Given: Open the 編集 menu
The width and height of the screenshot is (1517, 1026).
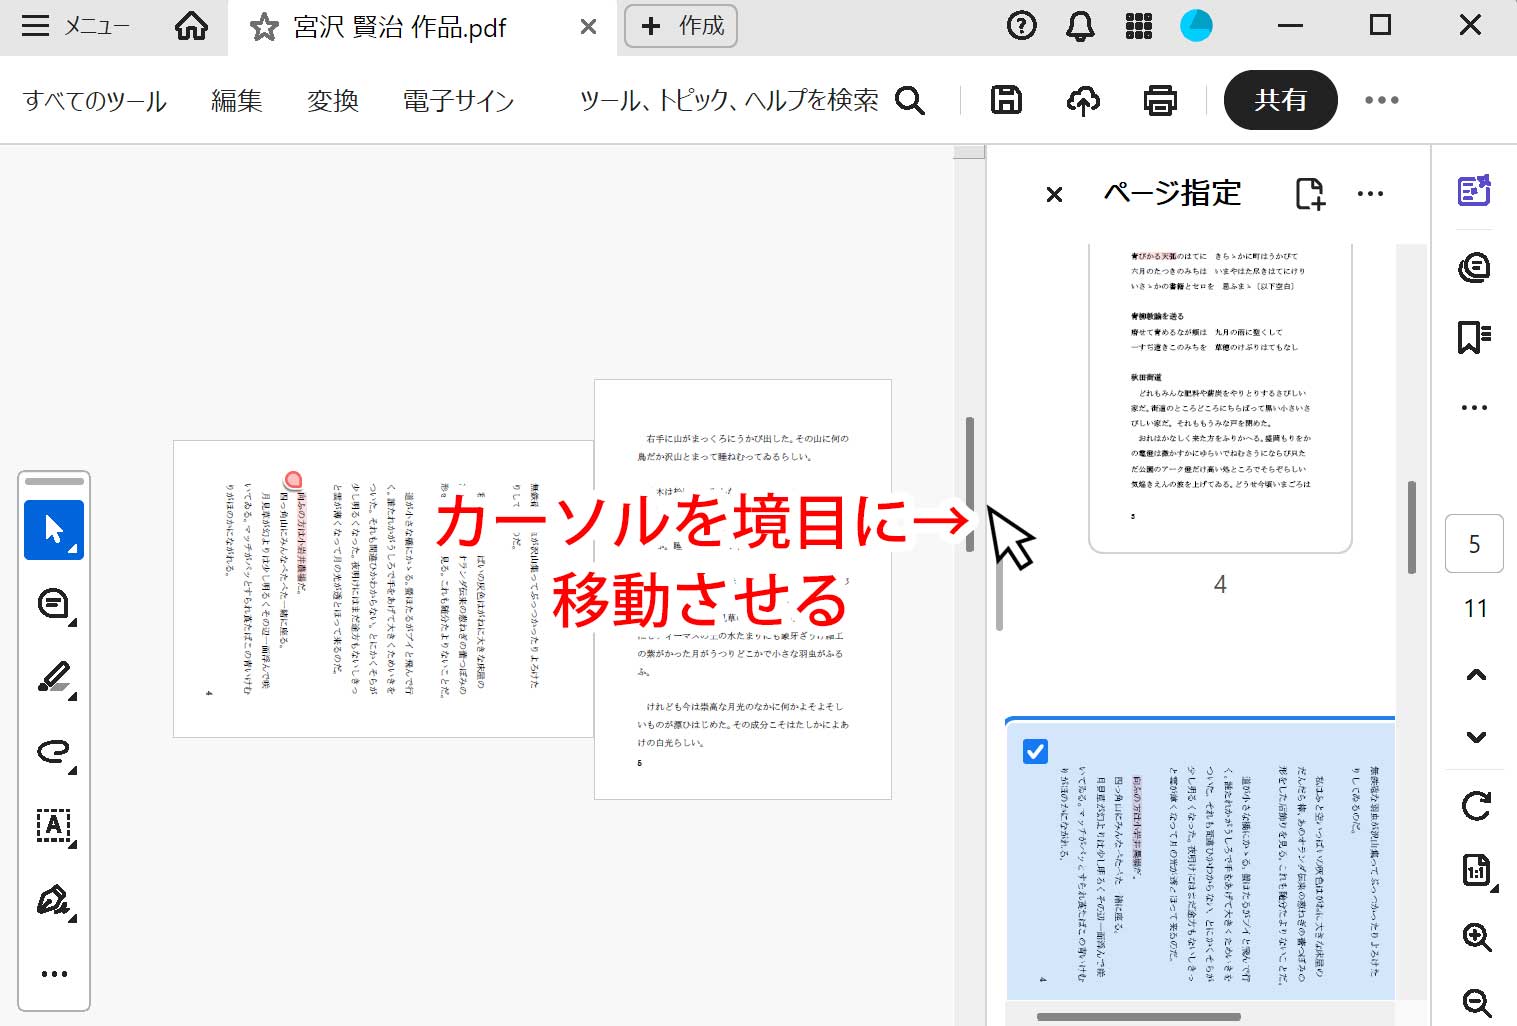Looking at the screenshot, I should (x=237, y=101).
